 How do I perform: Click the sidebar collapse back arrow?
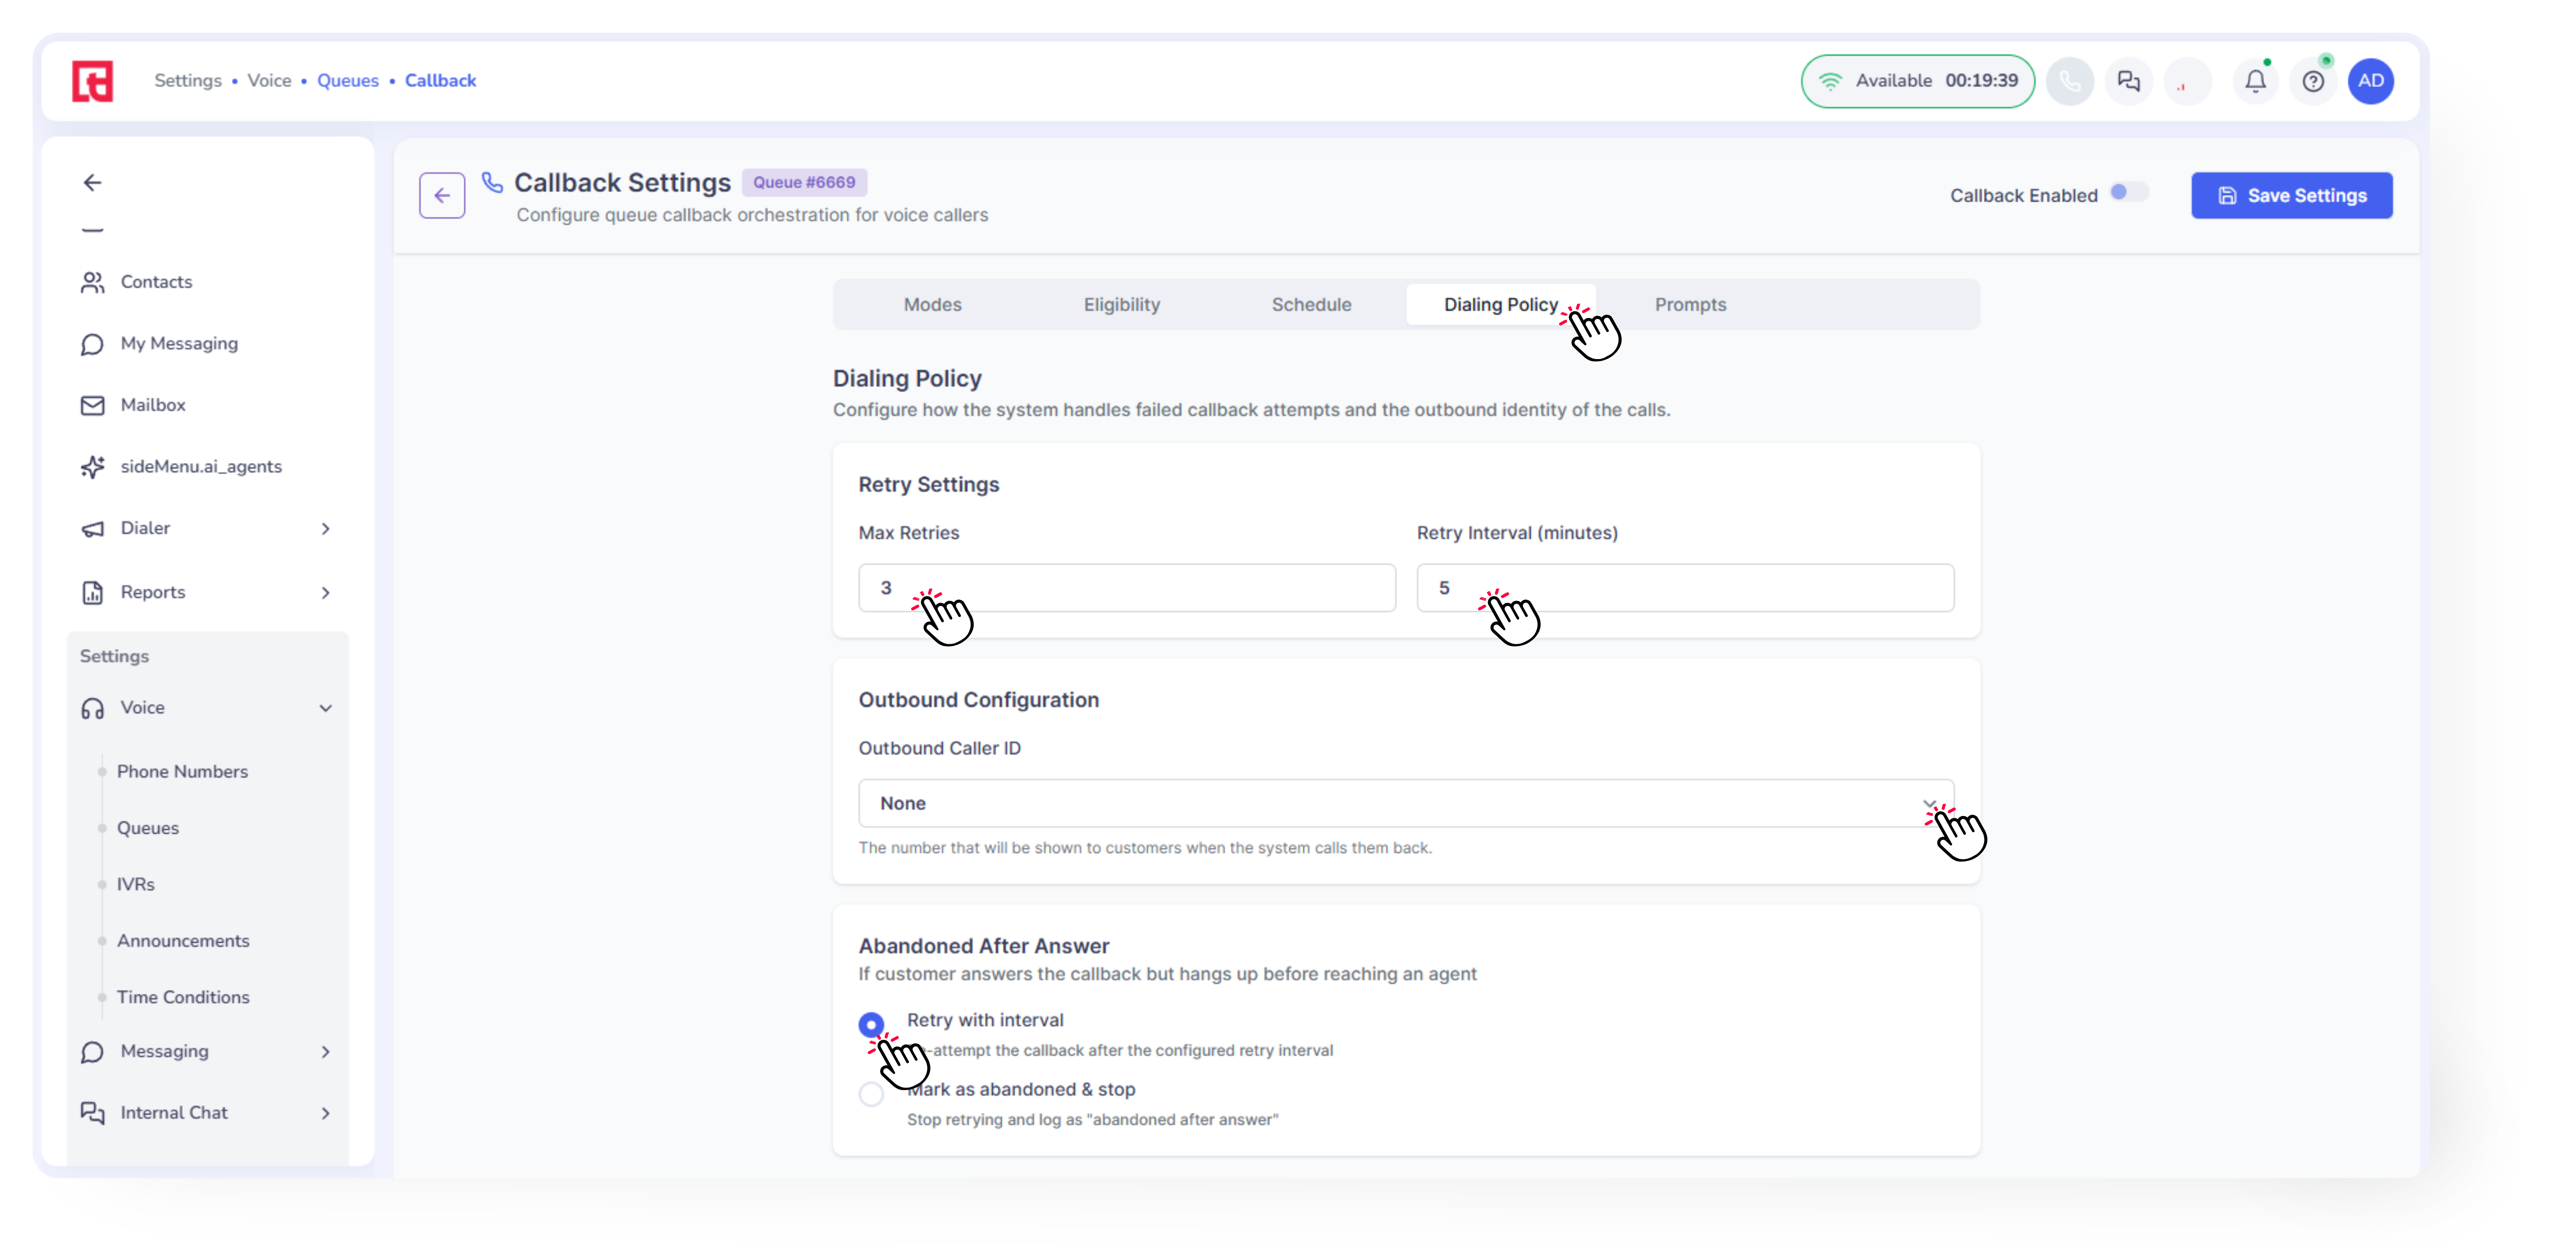[92, 182]
